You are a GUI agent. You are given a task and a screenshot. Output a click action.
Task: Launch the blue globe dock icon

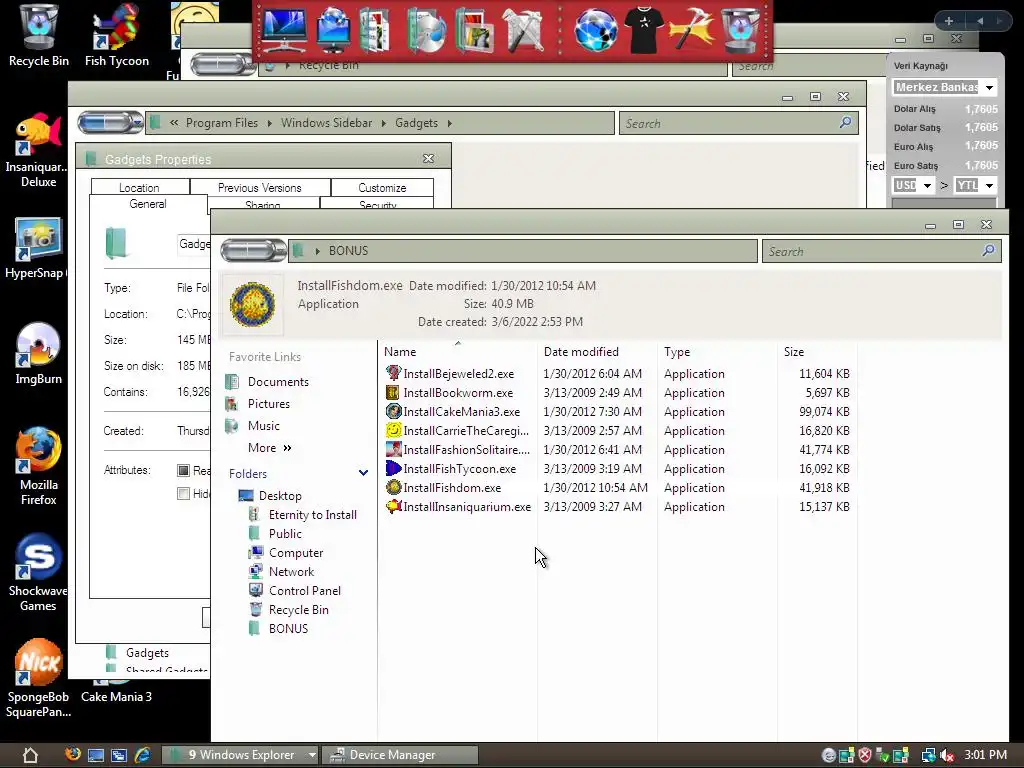(x=596, y=30)
